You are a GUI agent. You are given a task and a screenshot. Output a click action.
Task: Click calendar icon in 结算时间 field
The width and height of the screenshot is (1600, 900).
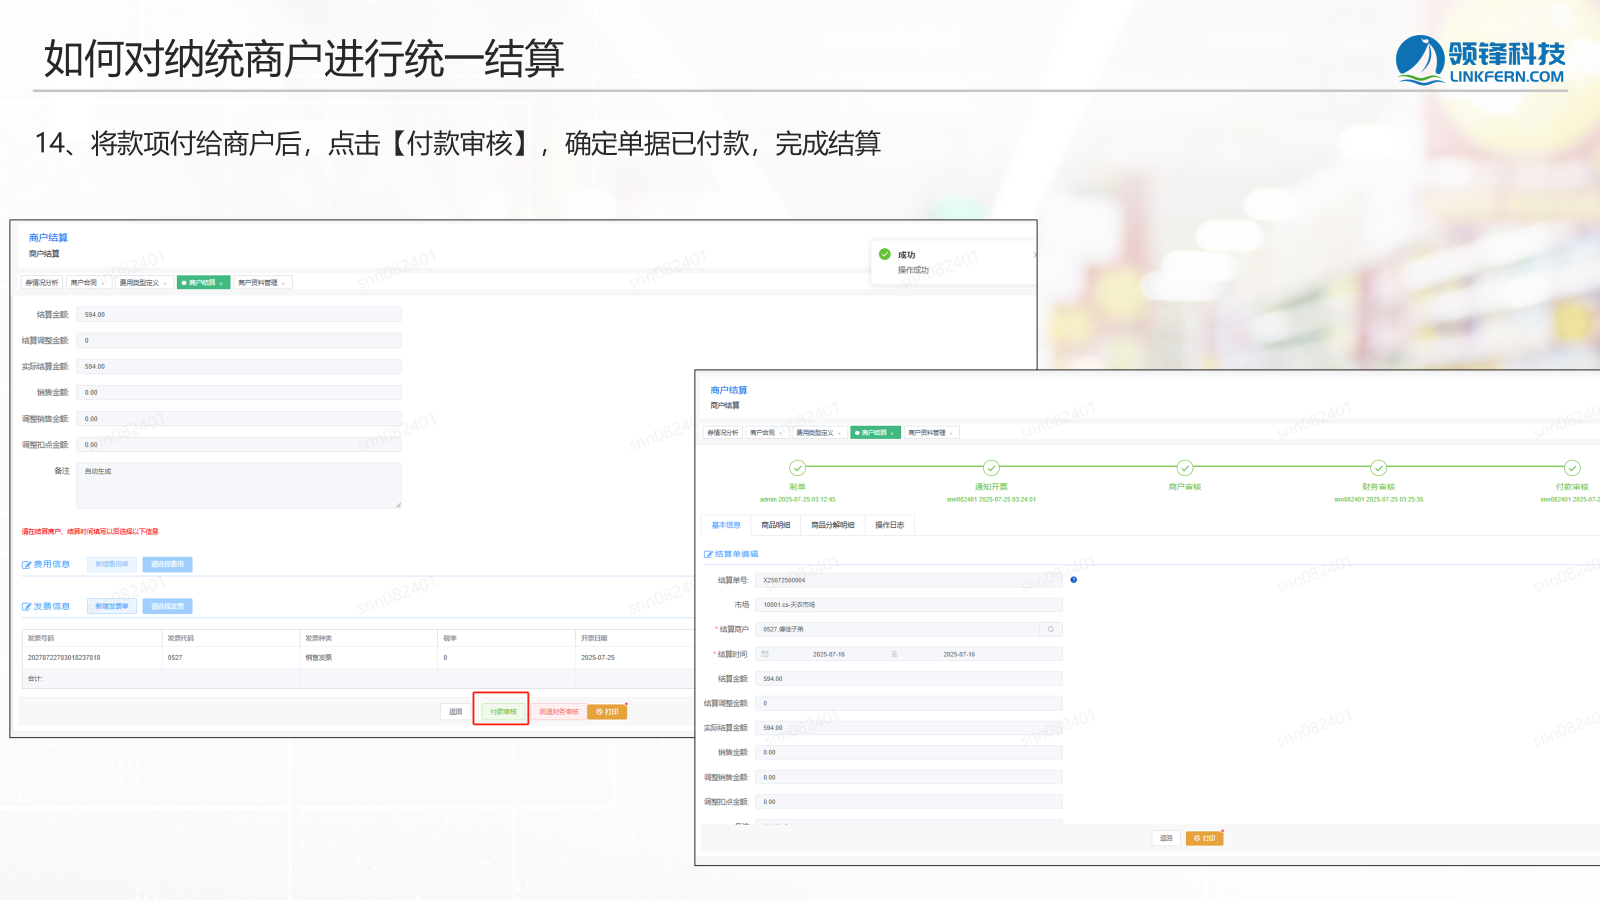(x=765, y=654)
